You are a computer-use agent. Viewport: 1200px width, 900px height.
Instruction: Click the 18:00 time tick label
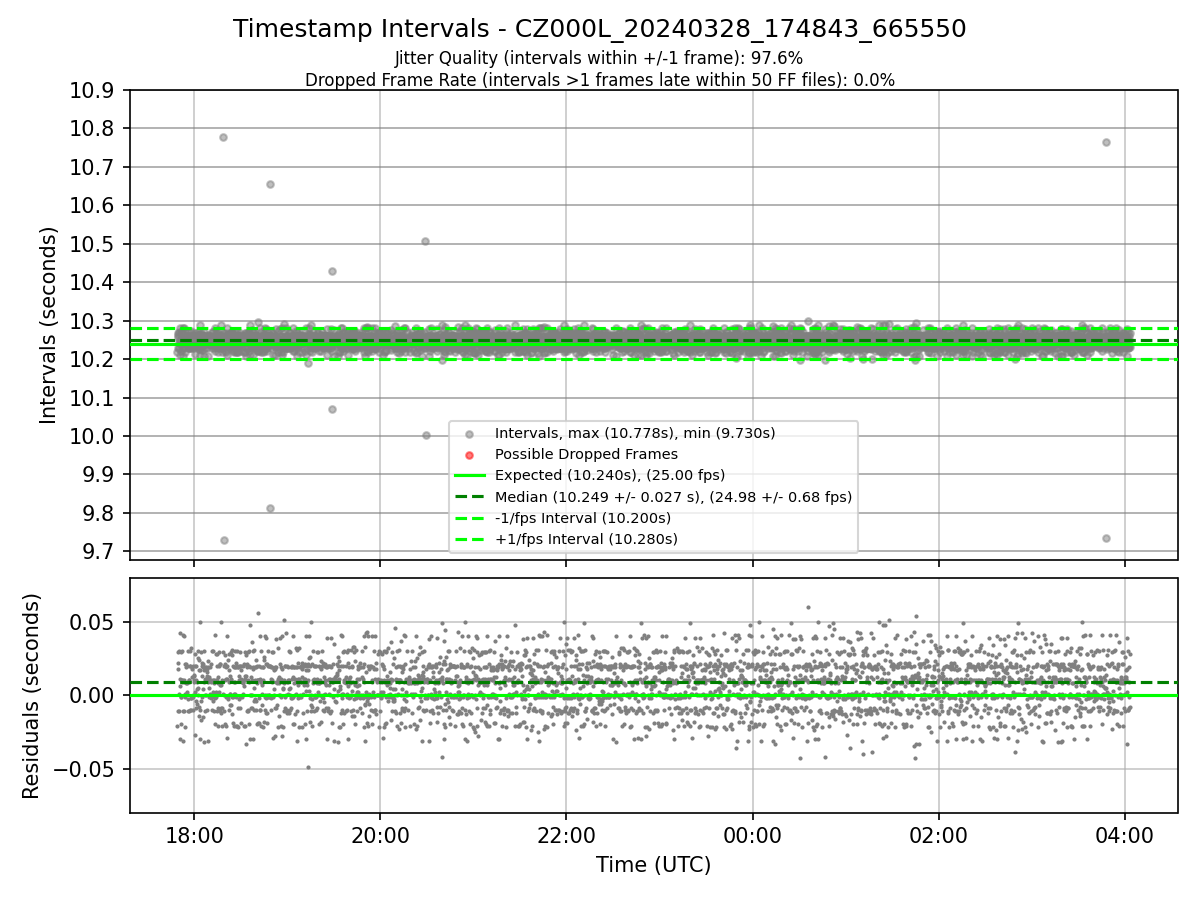point(194,835)
